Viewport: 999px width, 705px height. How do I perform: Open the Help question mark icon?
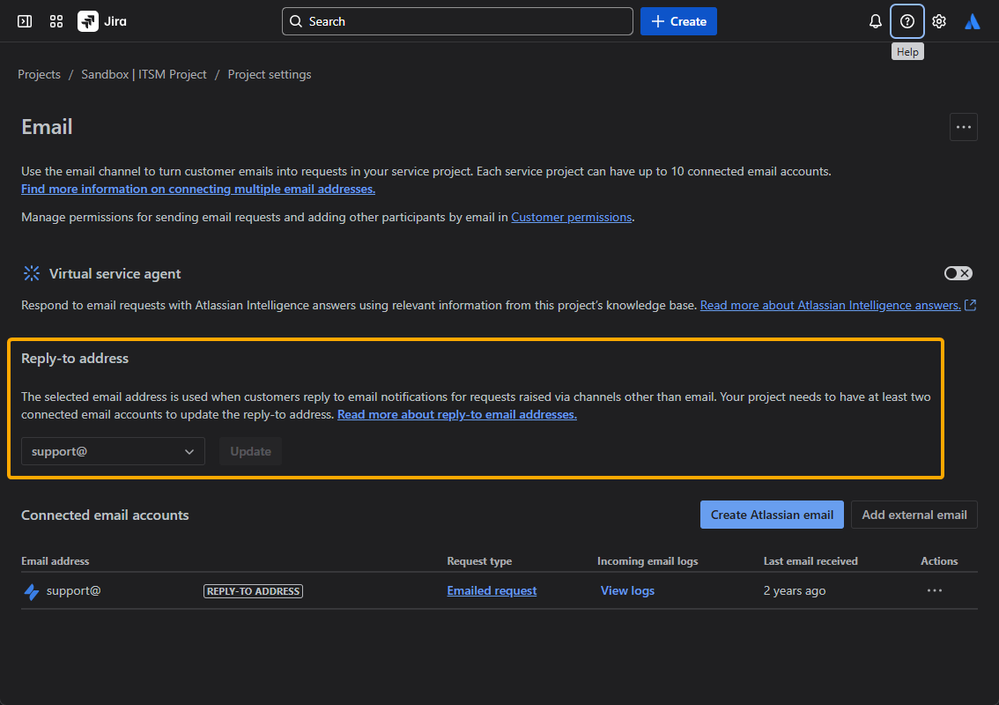[907, 21]
